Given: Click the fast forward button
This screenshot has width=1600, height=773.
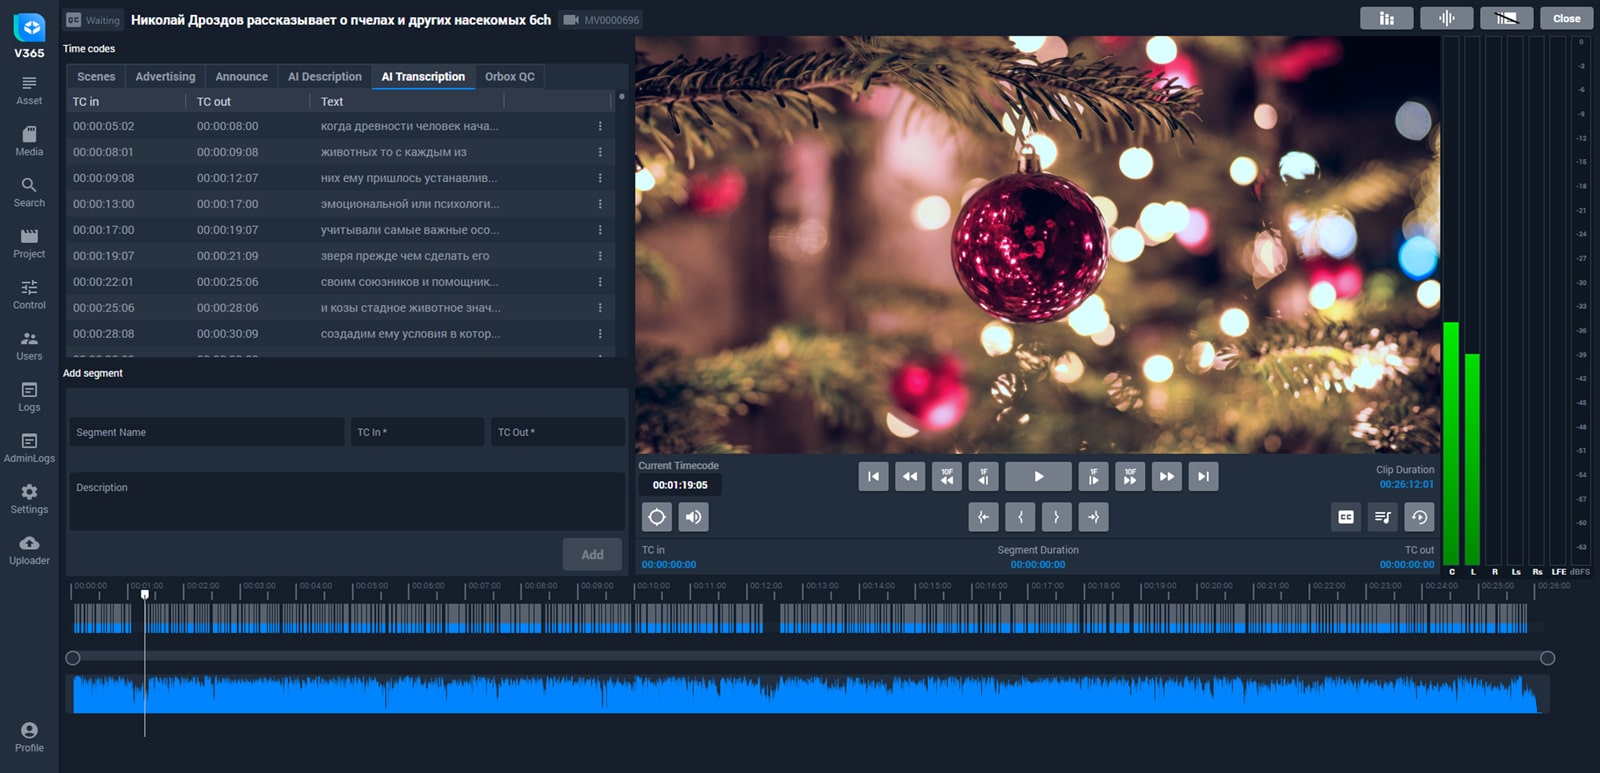Looking at the screenshot, I should (x=1167, y=477).
